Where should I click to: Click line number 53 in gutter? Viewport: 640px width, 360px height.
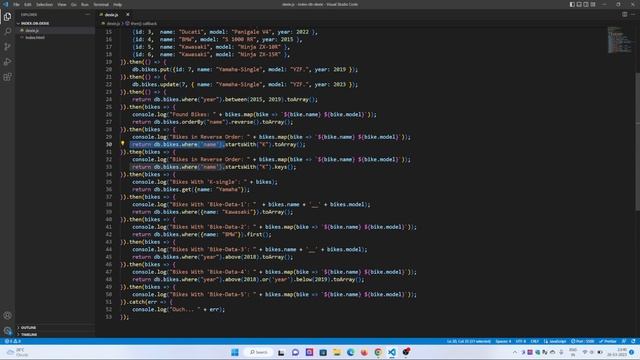coord(109,317)
